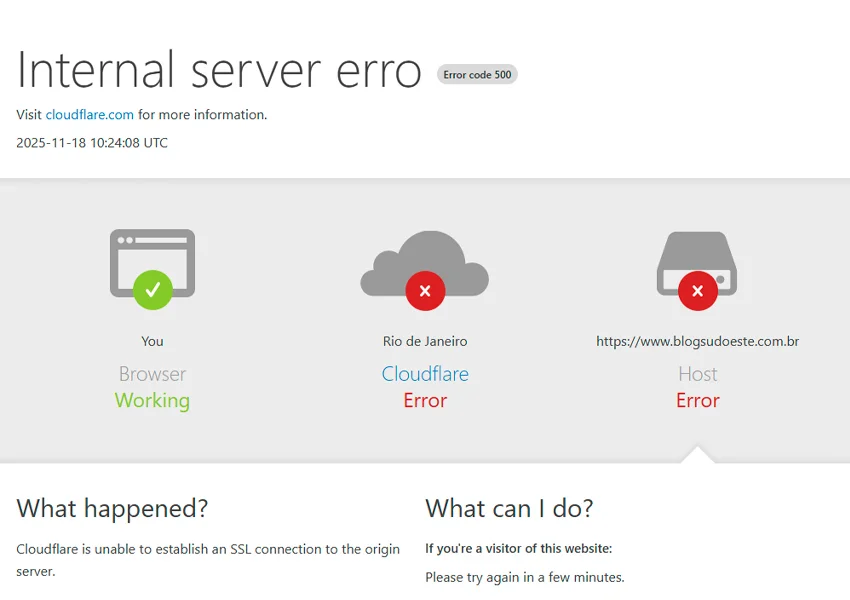Select the Internal server erro heading
Viewport: 850px width, 600px height.
pyautogui.click(x=218, y=70)
